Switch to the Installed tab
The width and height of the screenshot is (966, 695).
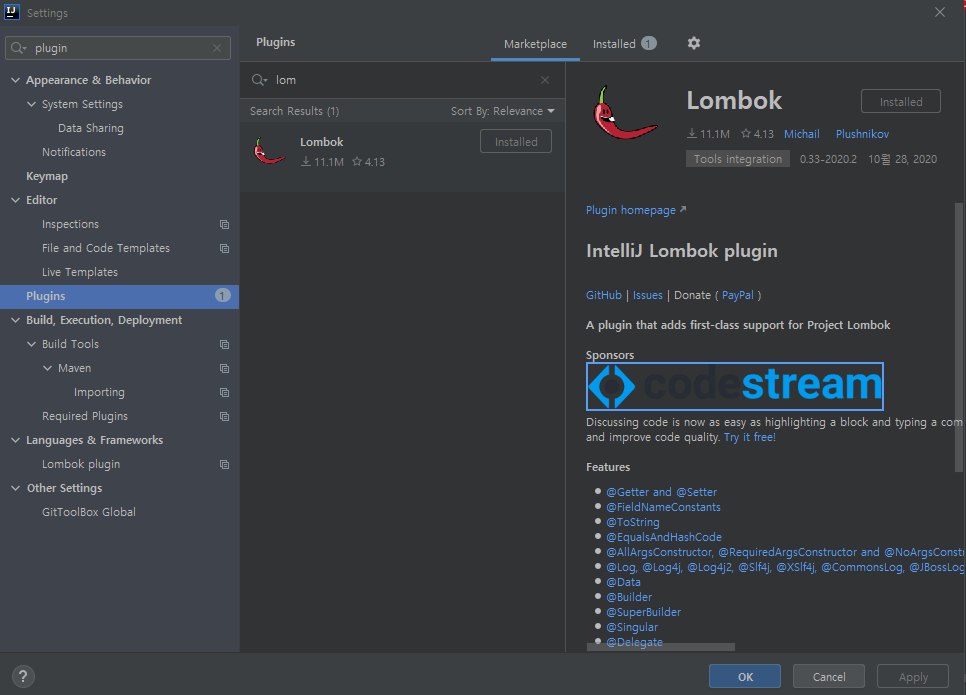[x=624, y=44]
